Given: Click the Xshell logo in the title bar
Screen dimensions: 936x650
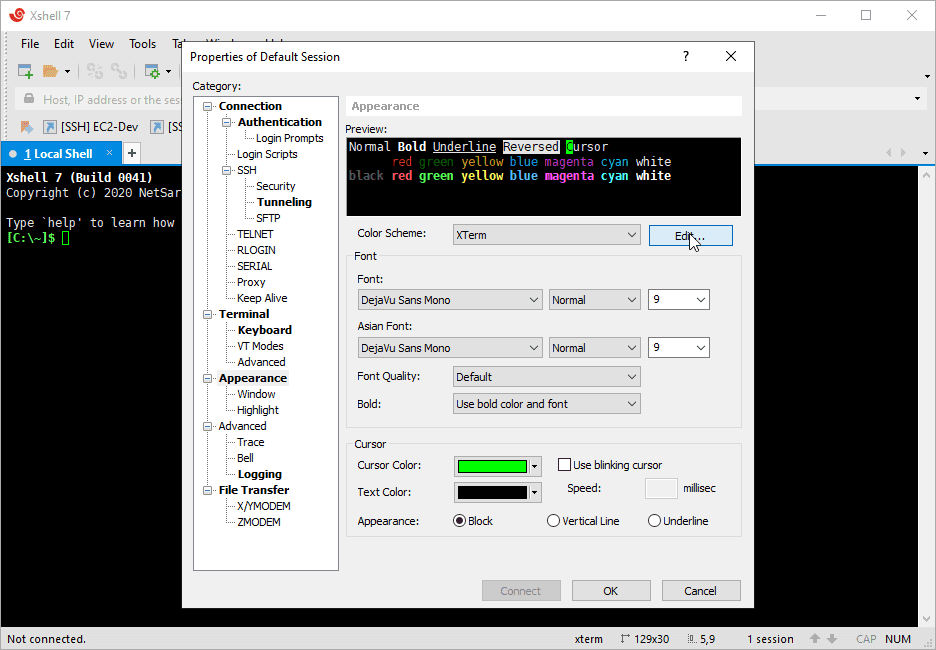Looking at the screenshot, I should [x=17, y=16].
